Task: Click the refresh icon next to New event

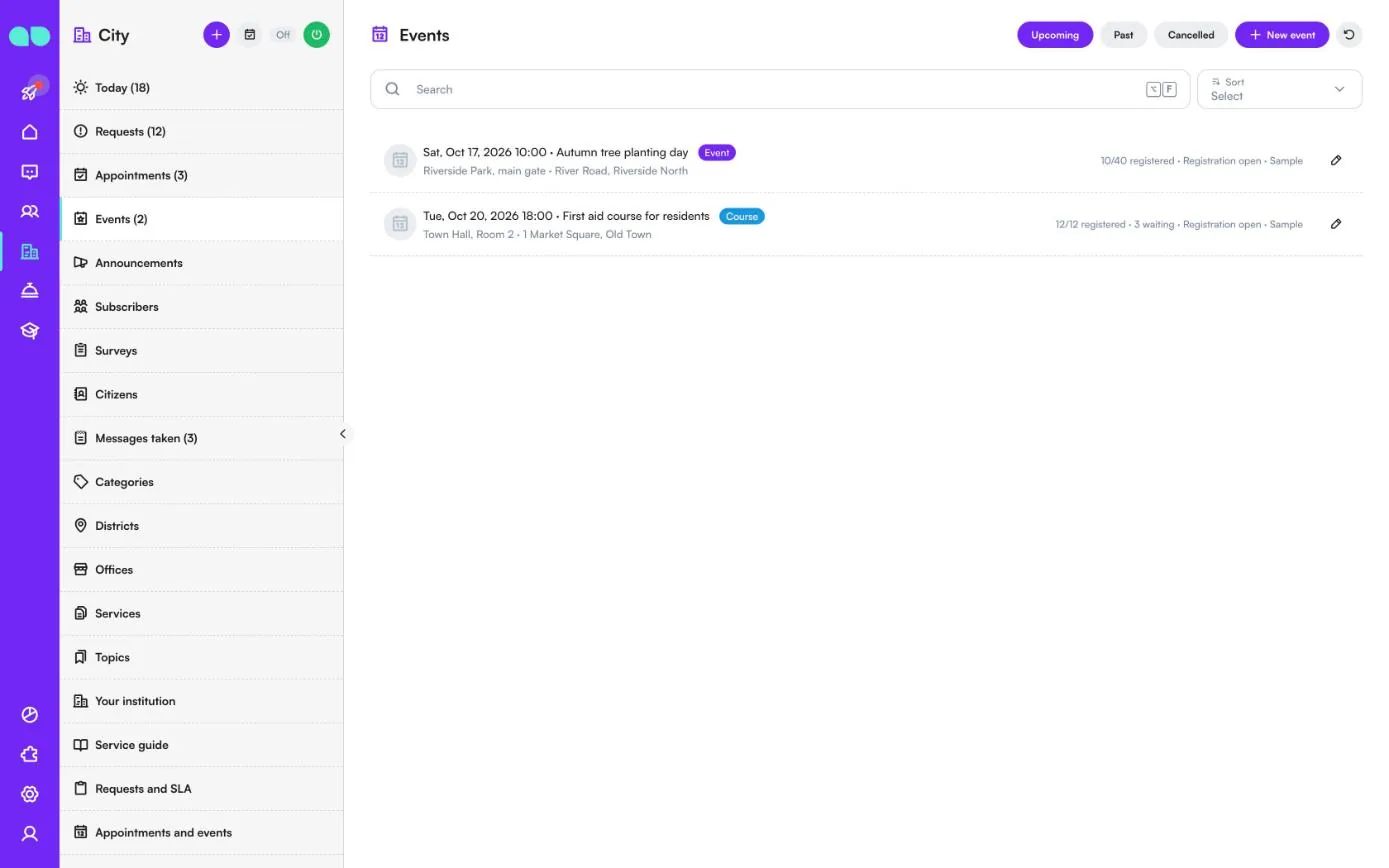Action: tap(1349, 35)
